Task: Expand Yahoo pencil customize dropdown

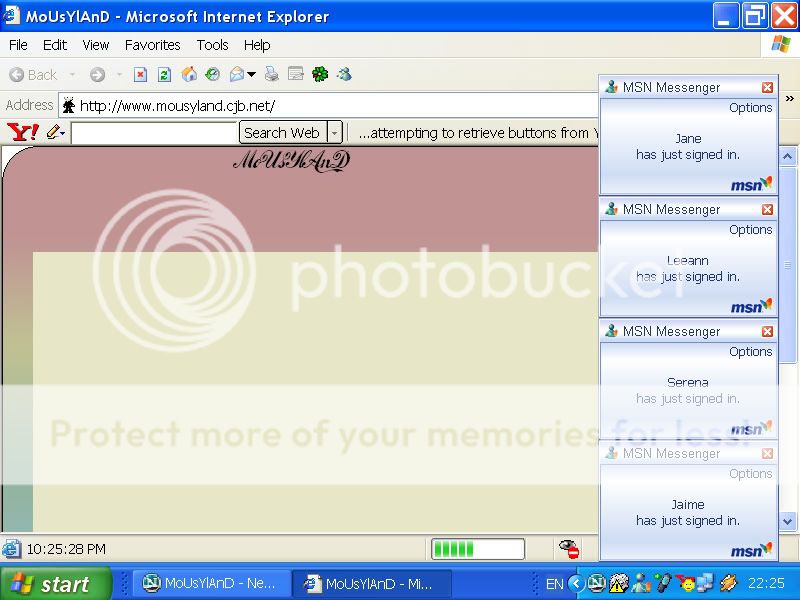Action: pos(56,132)
